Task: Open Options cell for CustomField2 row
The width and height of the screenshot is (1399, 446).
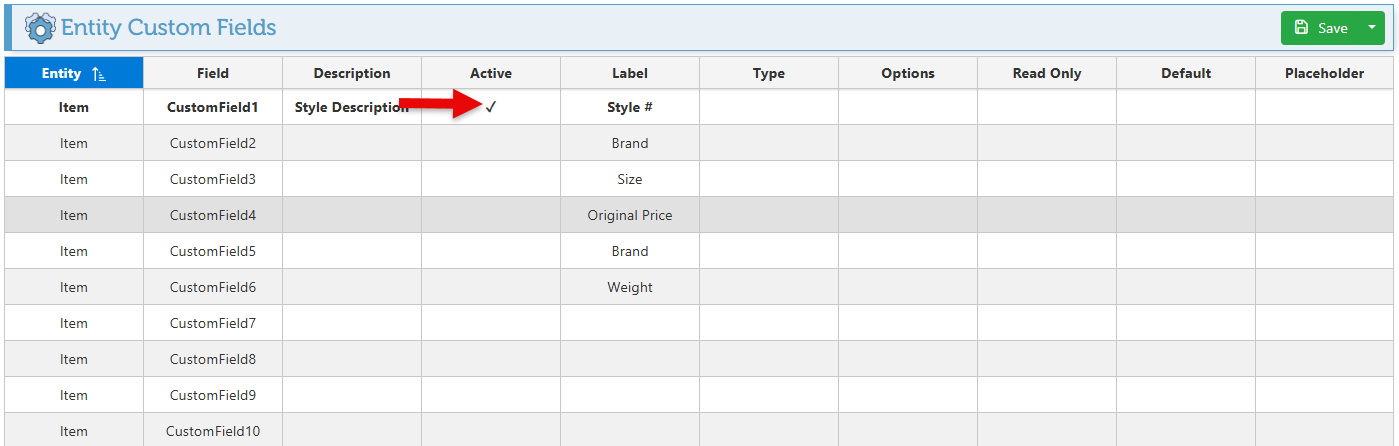Action: 908,143
